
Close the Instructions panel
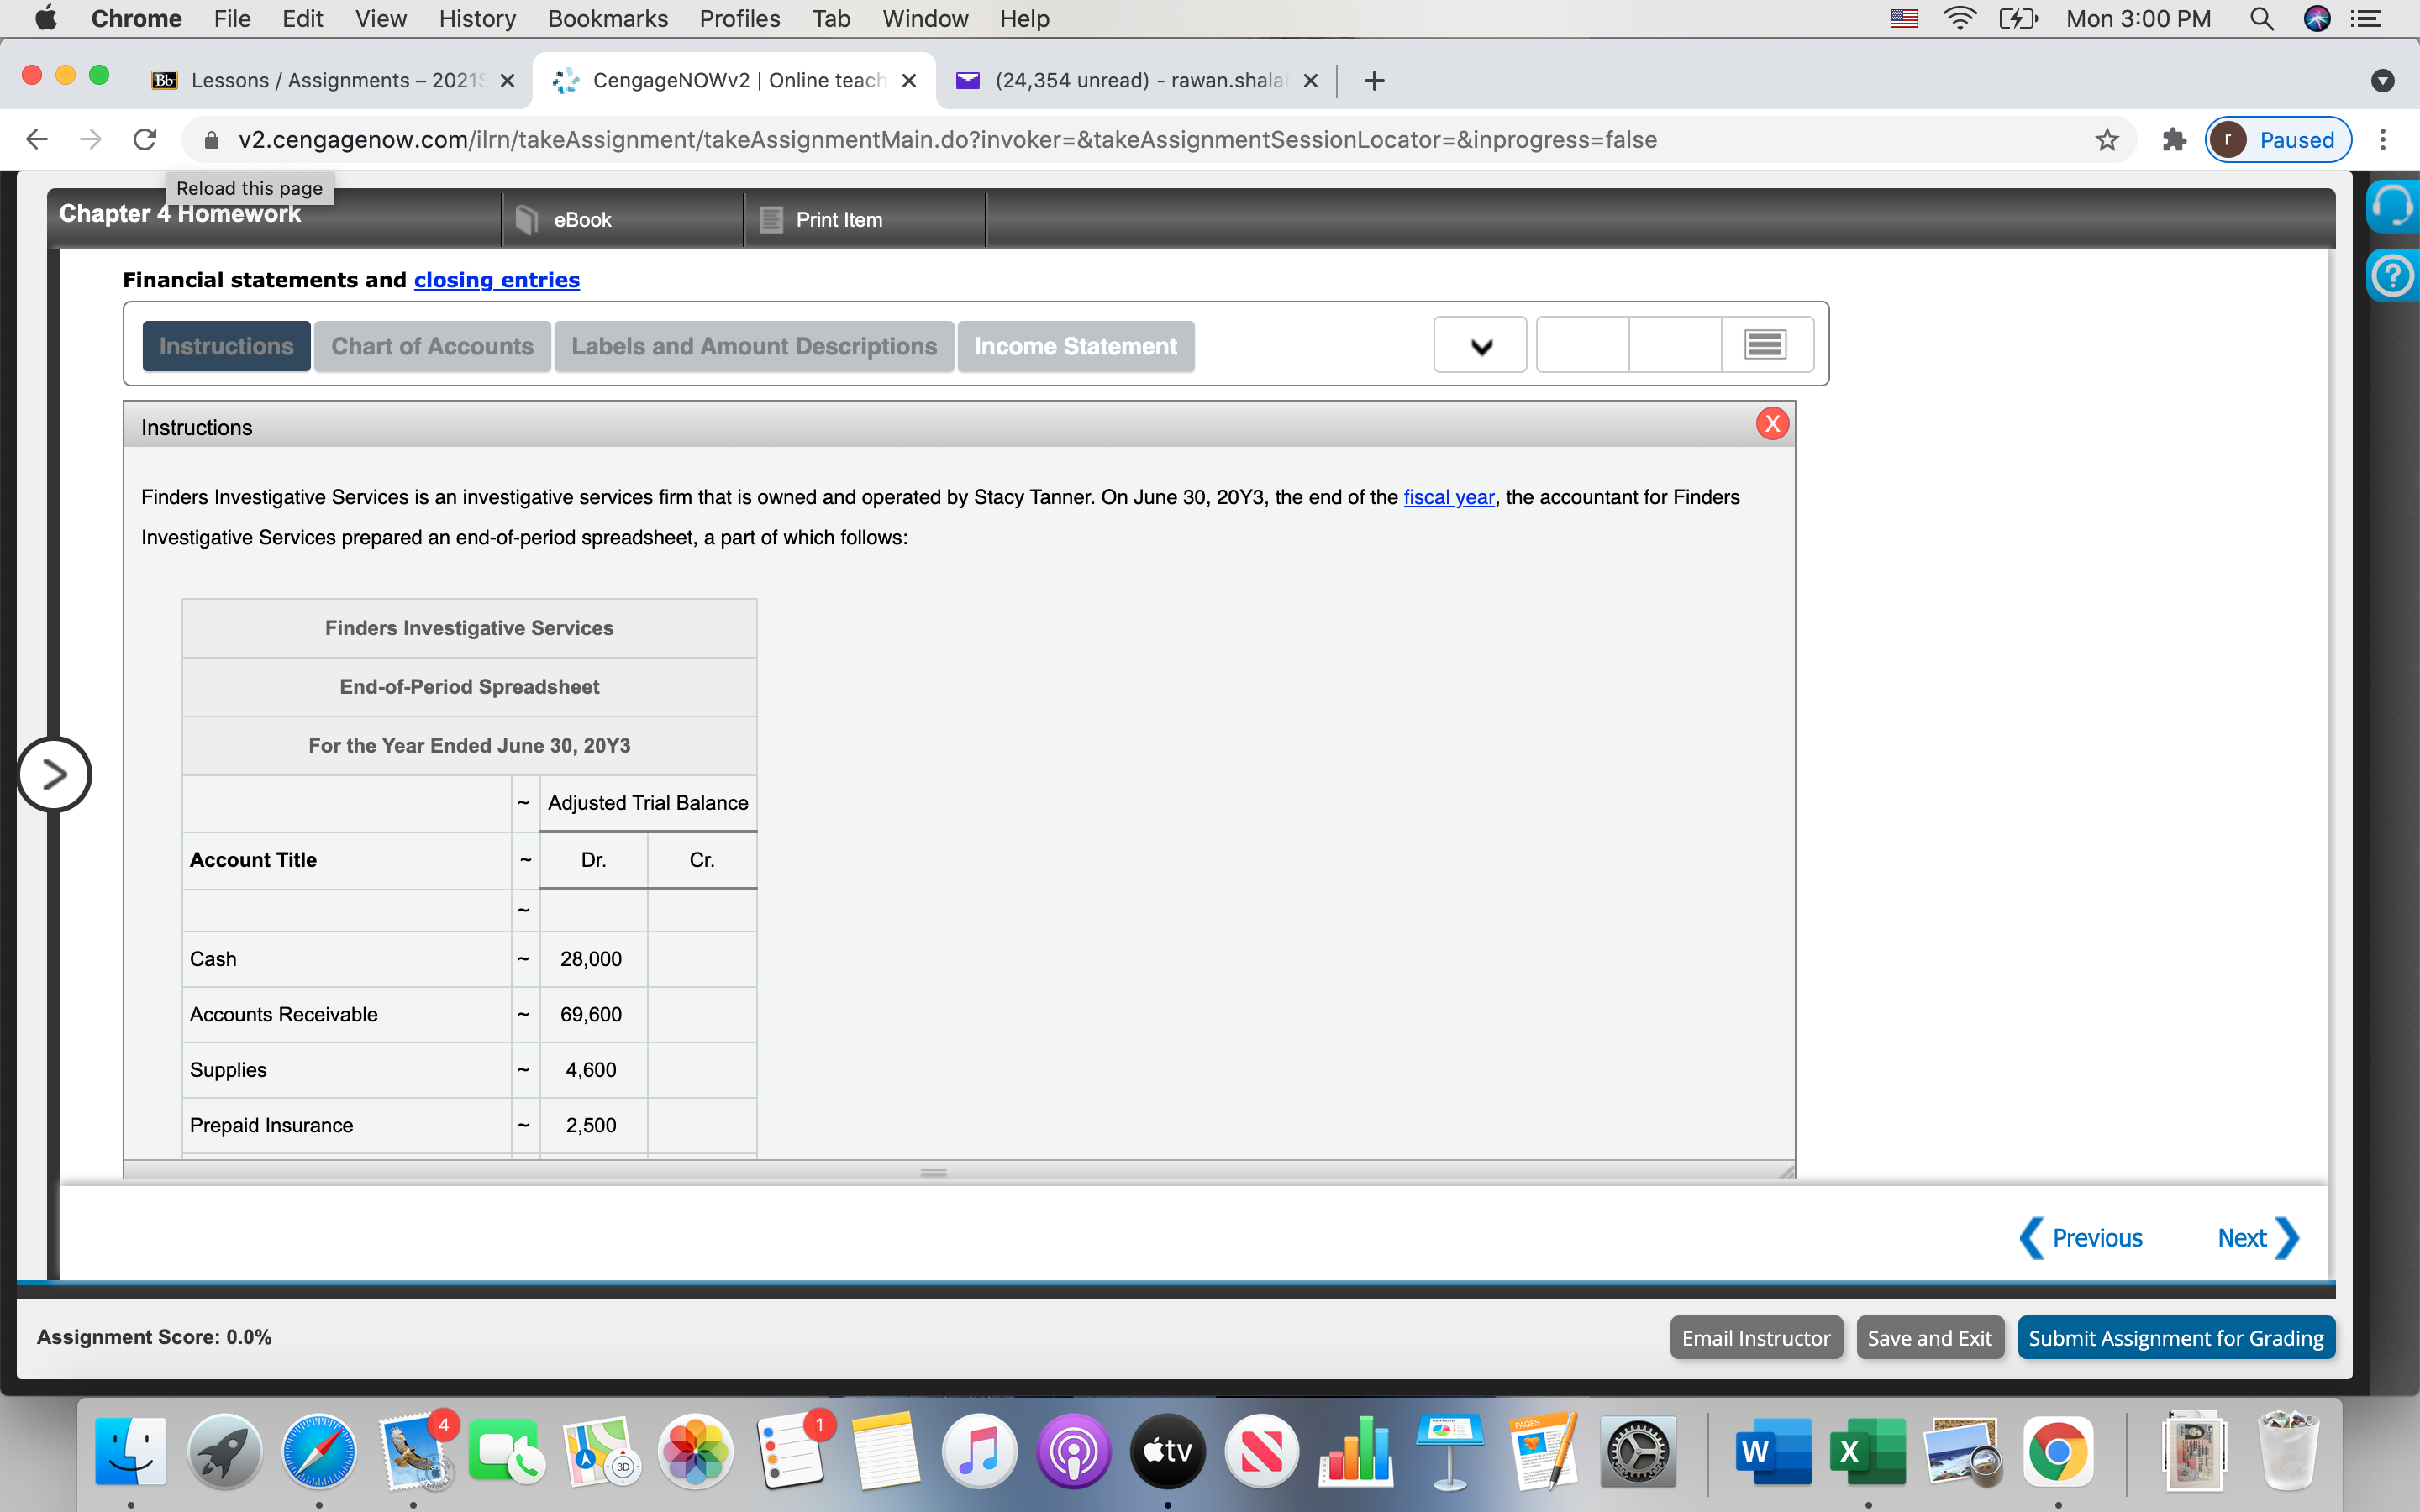point(1773,423)
